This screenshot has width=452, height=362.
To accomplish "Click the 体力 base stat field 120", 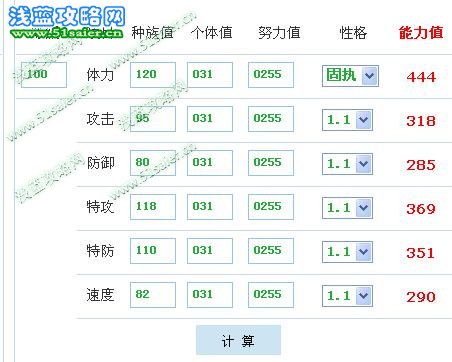I will pos(153,75).
